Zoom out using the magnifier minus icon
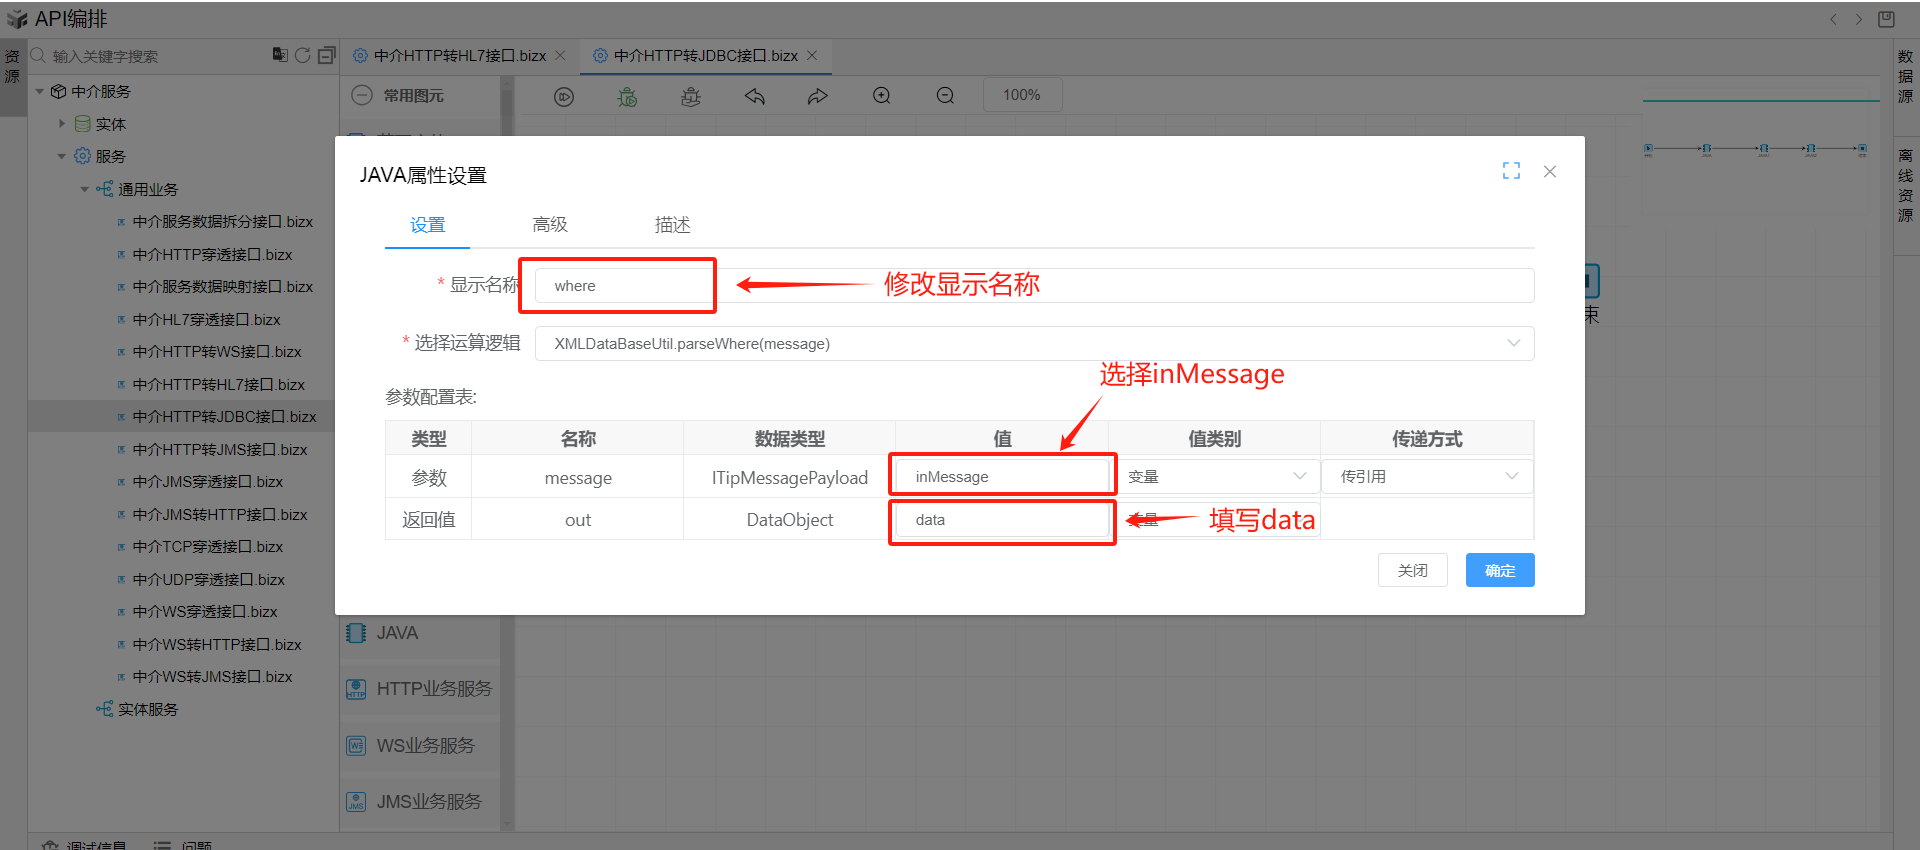Image resolution: width=1920 pixels, height=850 pixels. tap(945, 96)
